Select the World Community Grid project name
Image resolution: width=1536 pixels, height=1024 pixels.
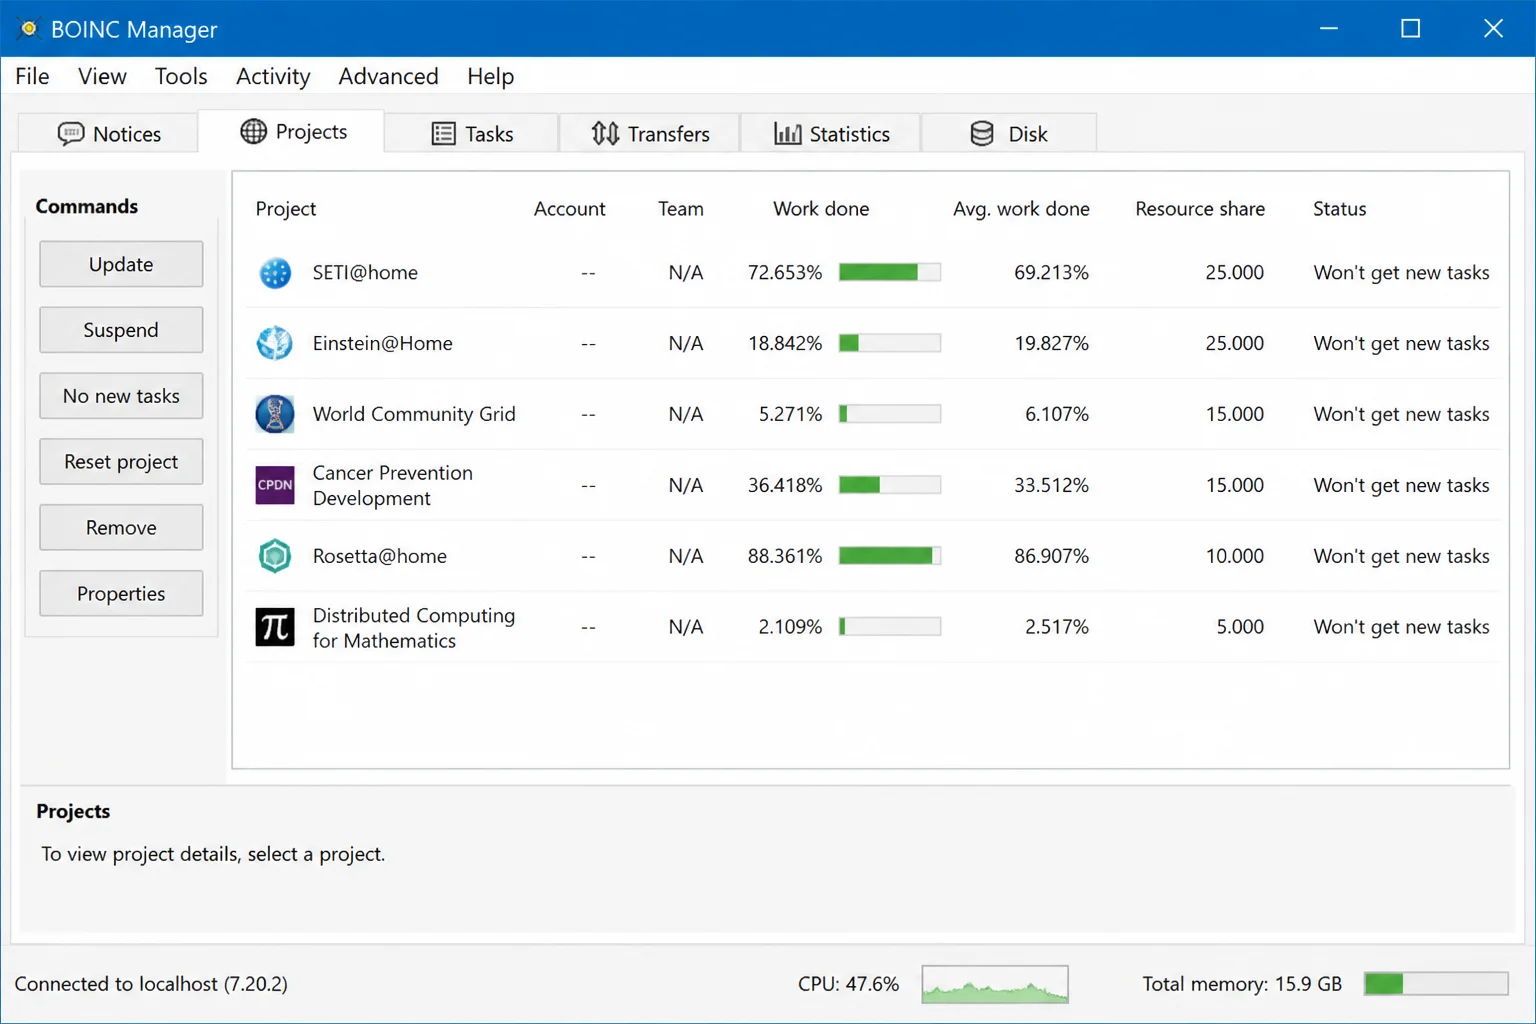pos(414,414)
